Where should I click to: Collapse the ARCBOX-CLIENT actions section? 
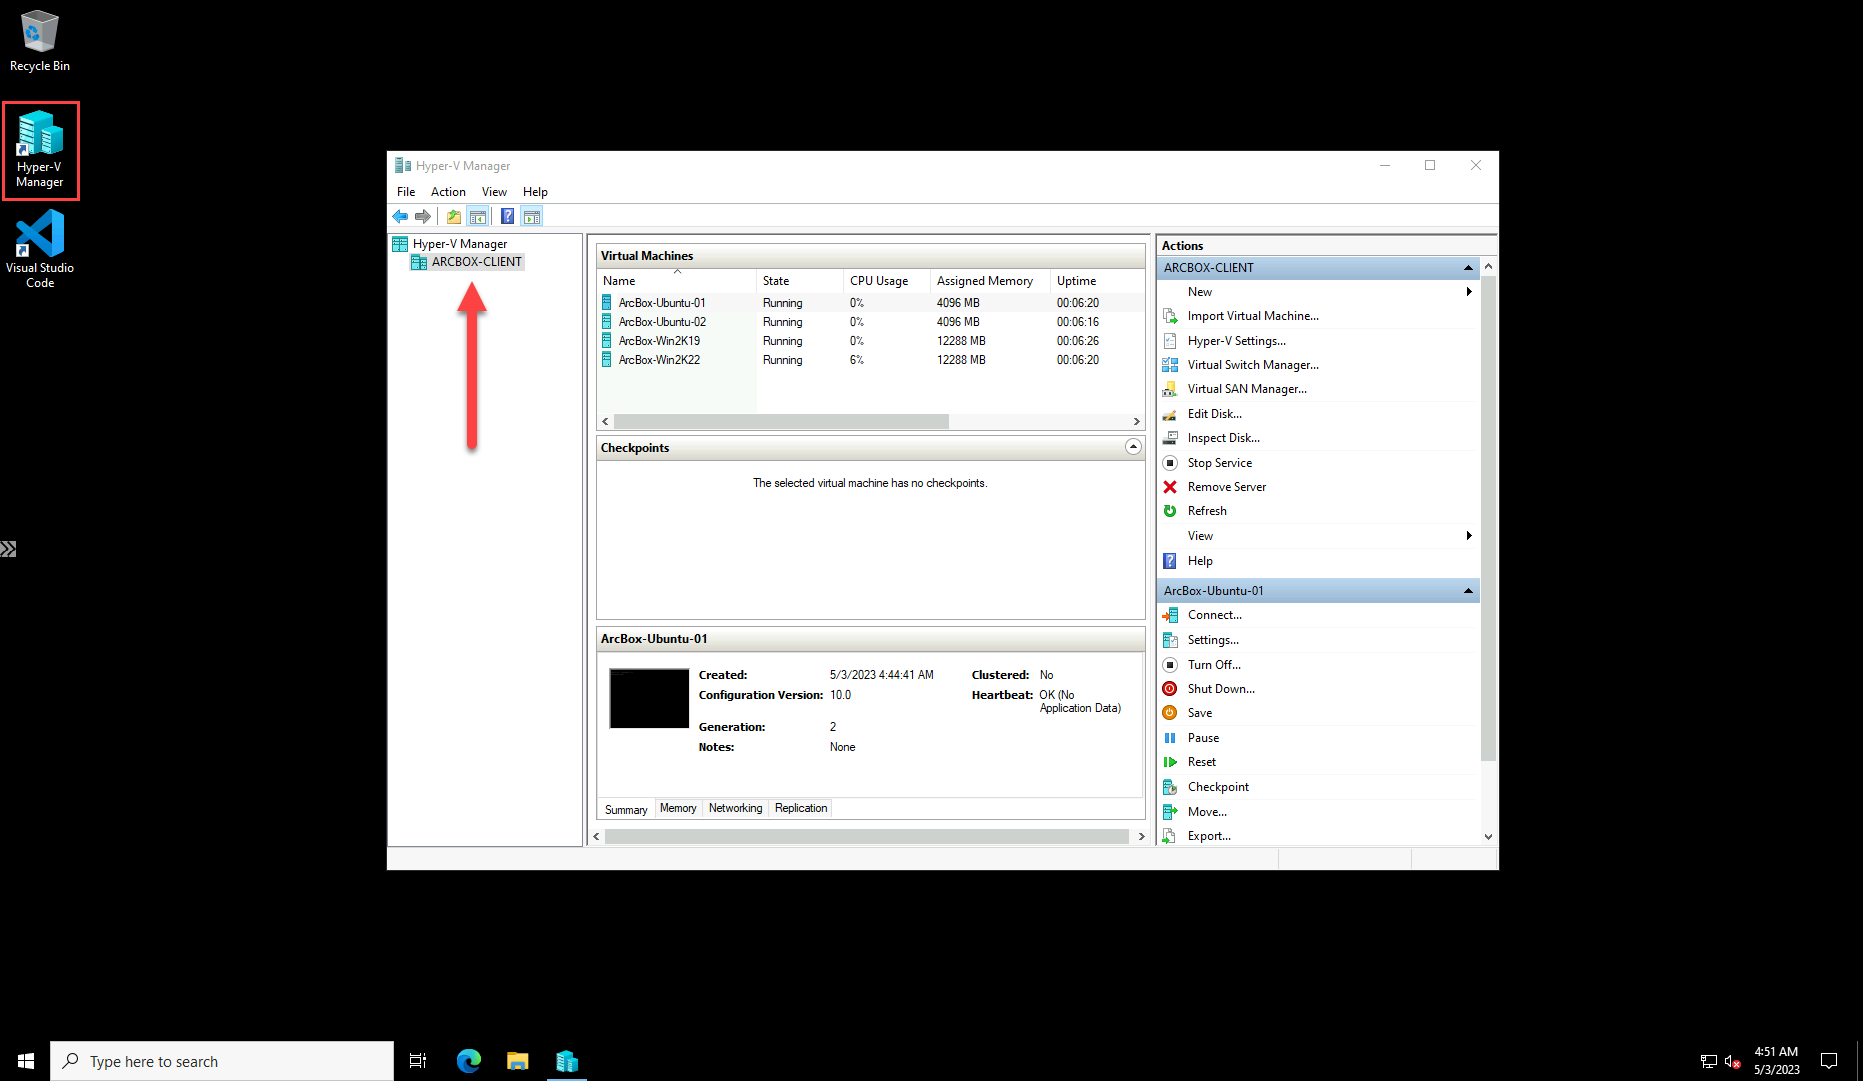pos(1468,268)
